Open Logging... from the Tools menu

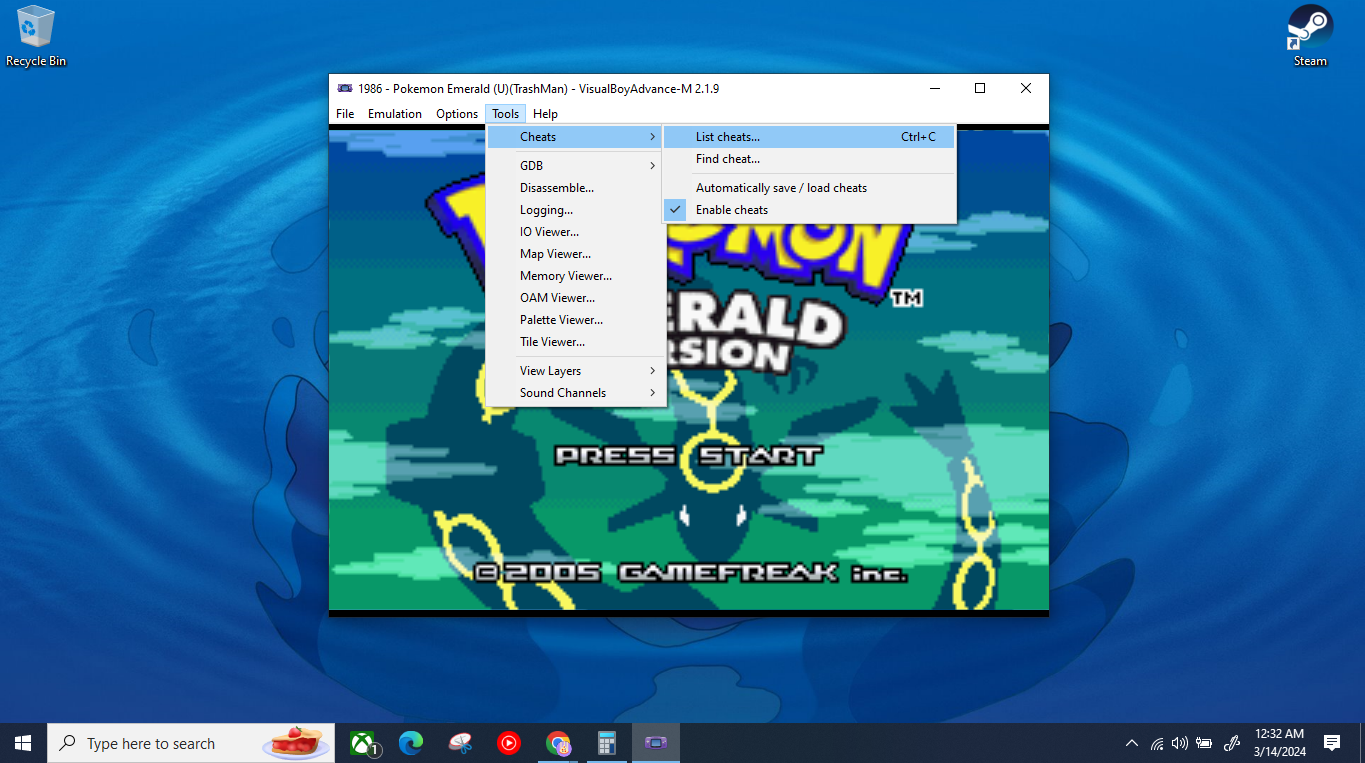pos(575,210)
